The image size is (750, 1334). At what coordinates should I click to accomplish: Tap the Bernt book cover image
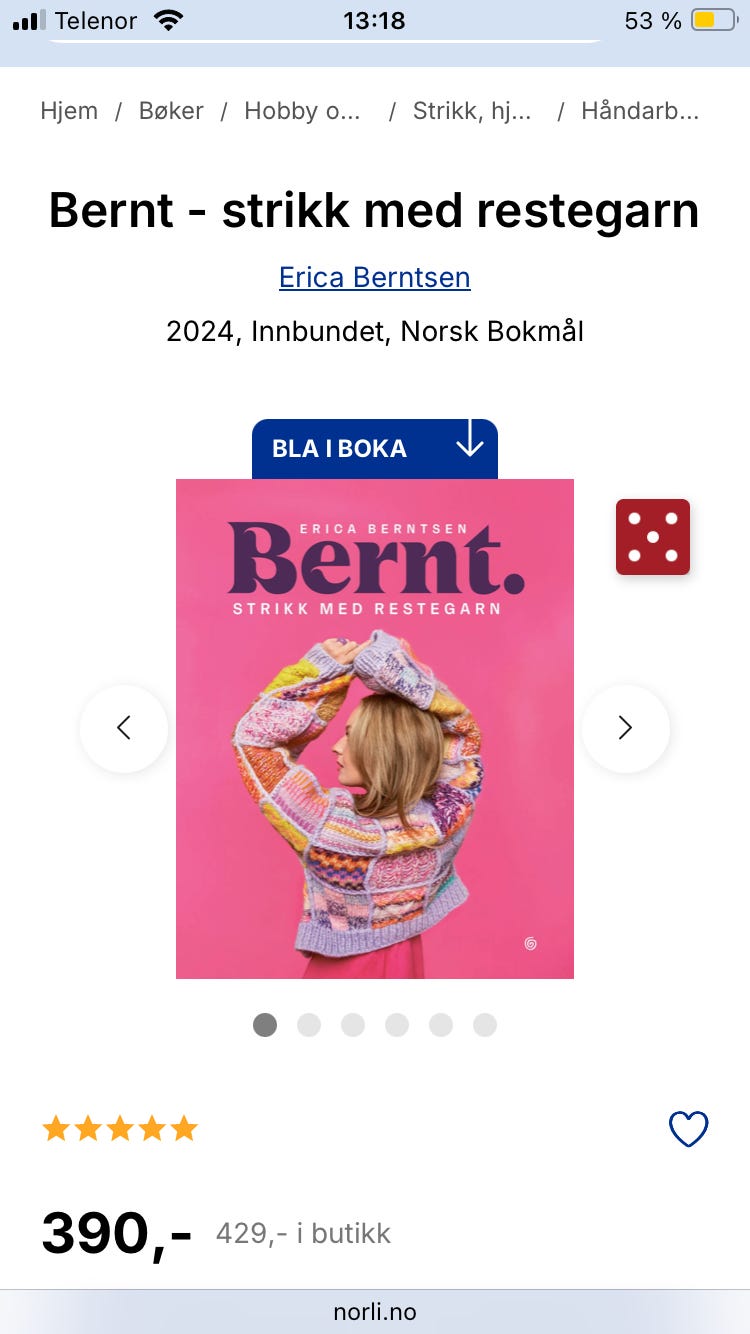click(x=375, y=729)
